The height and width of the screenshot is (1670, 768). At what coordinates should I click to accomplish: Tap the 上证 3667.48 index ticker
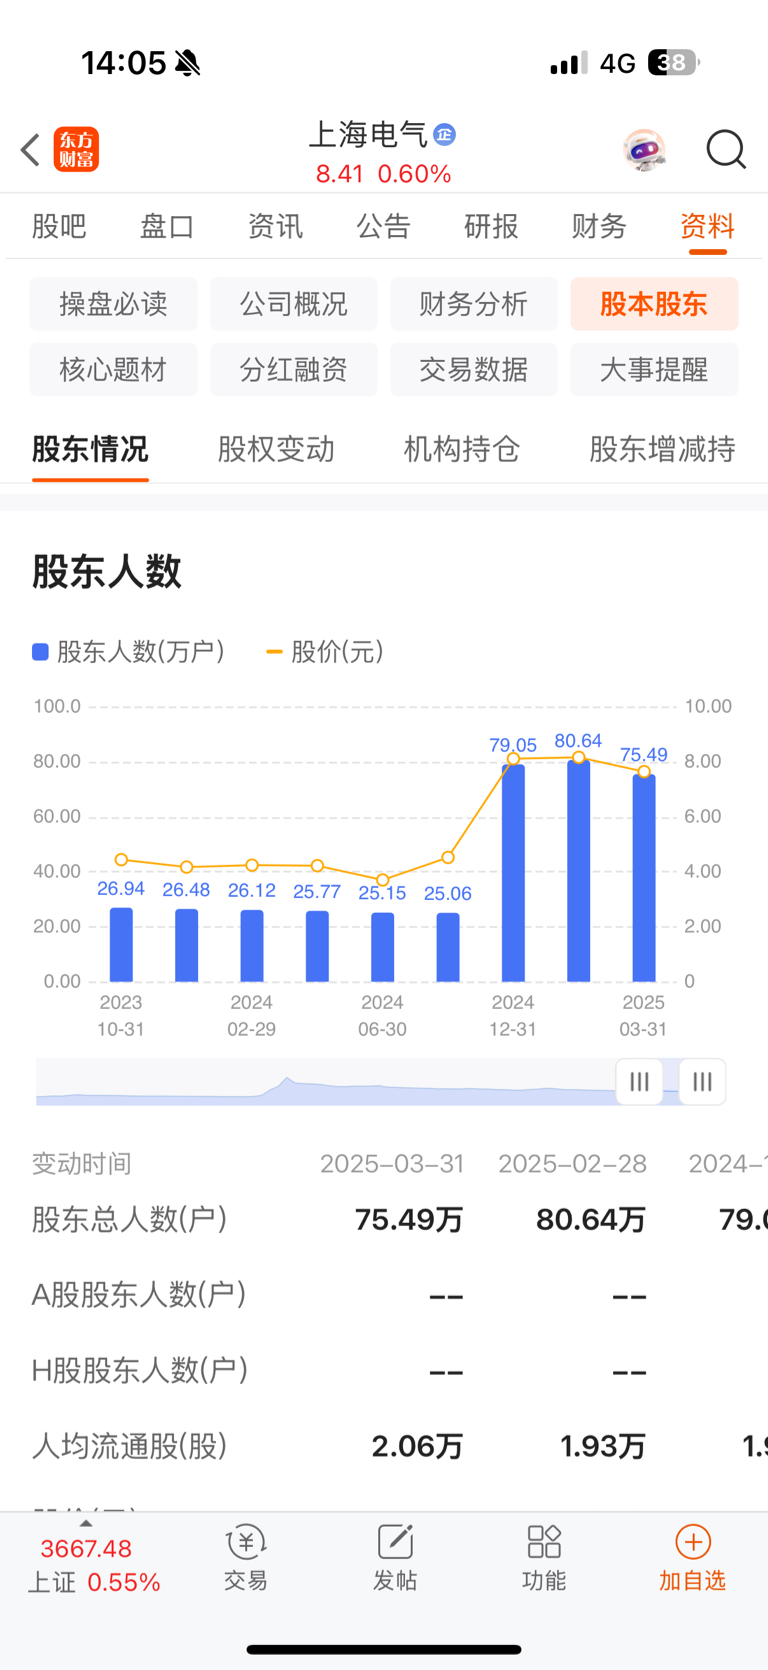pyautogui.click(x=93, y=1565)
